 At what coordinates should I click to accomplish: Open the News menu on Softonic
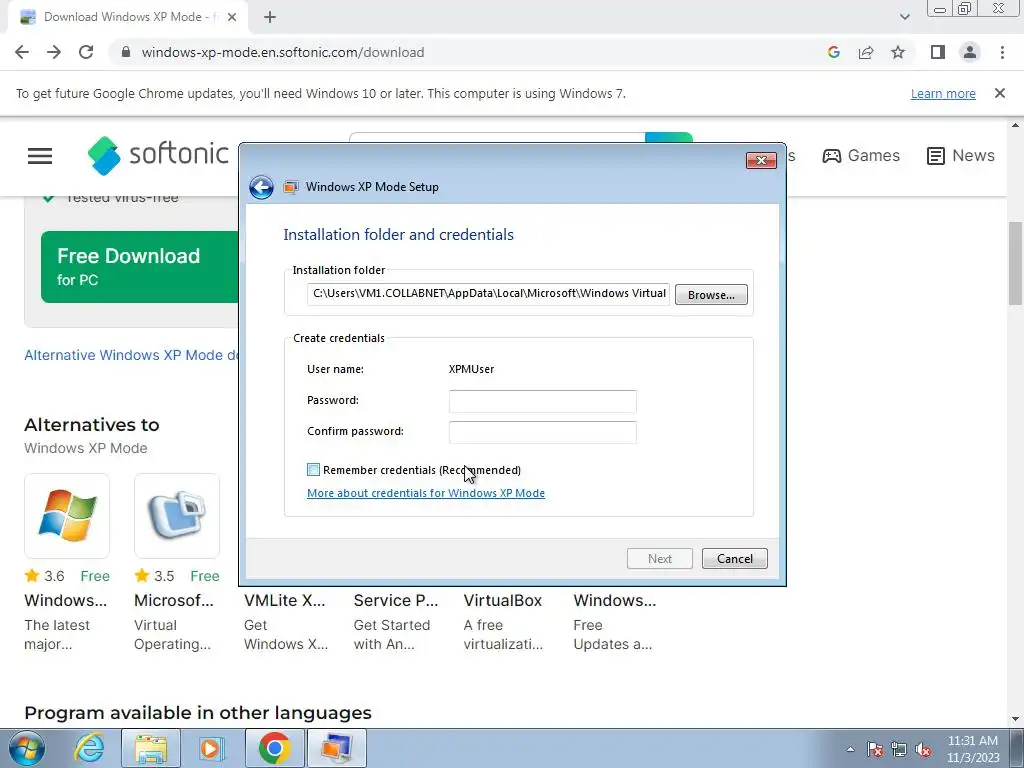coord(961,155)
